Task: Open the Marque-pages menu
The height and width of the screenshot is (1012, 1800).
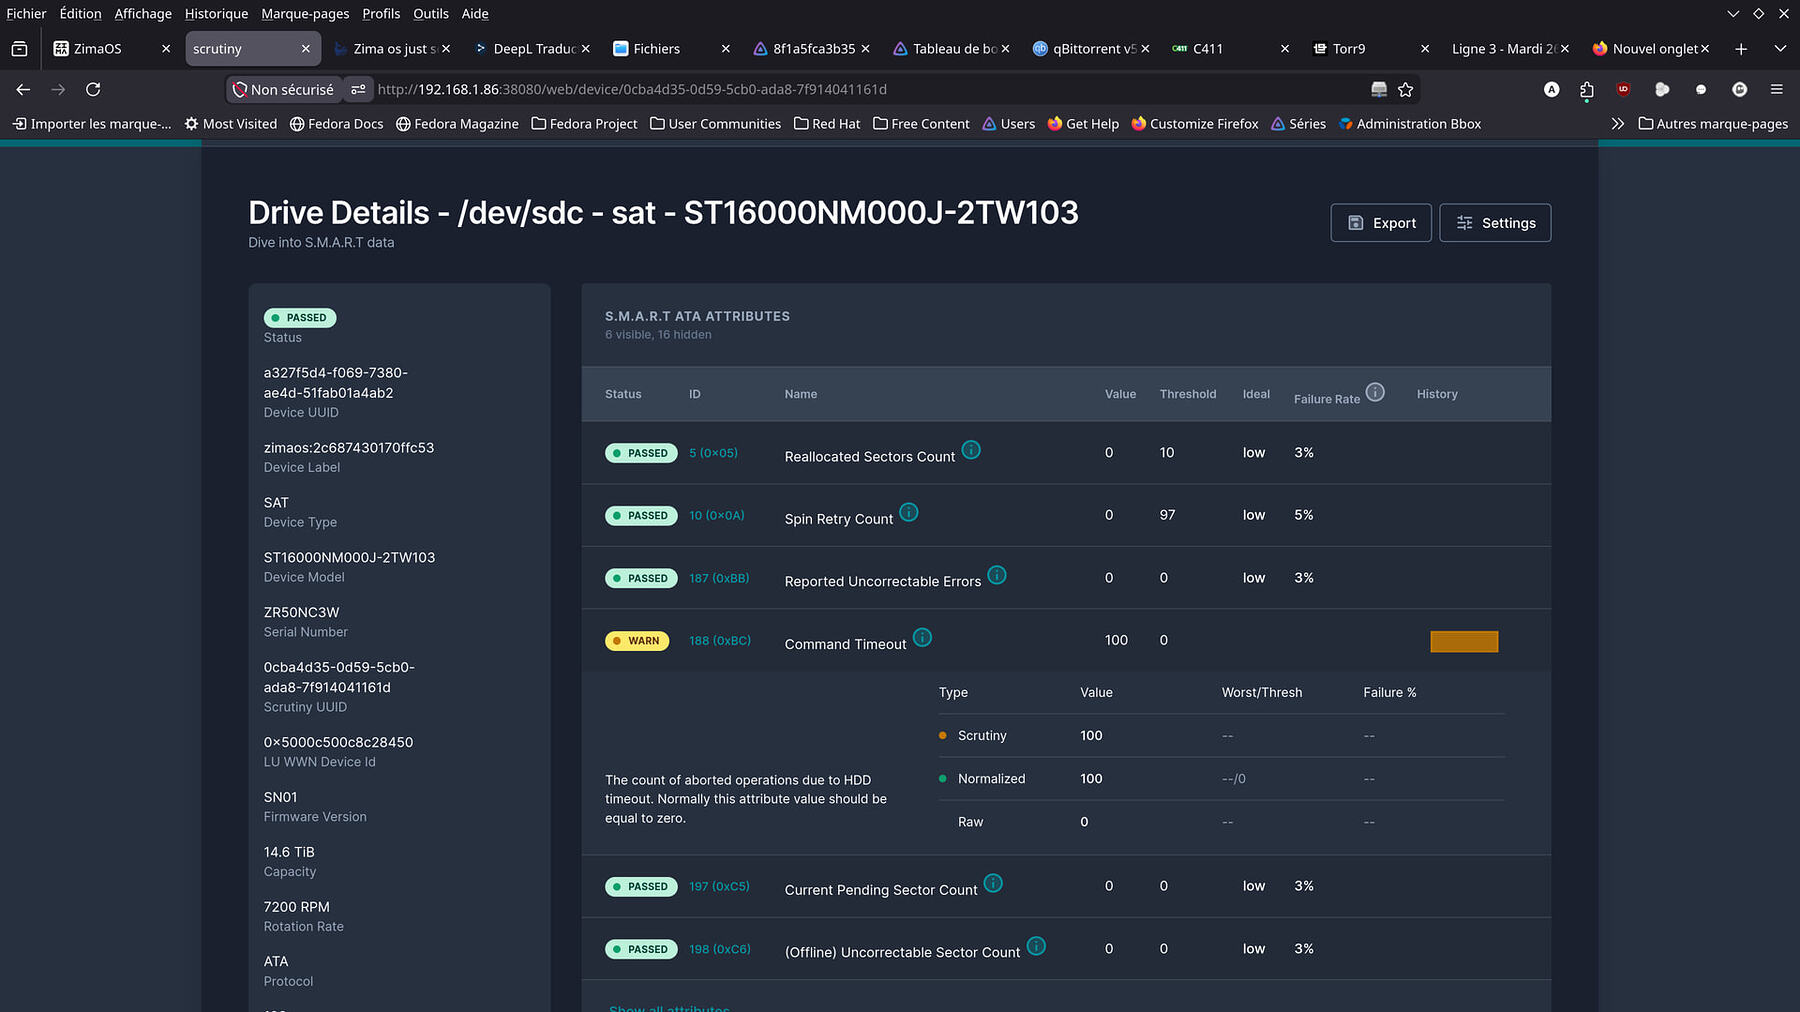Action: 305,14
